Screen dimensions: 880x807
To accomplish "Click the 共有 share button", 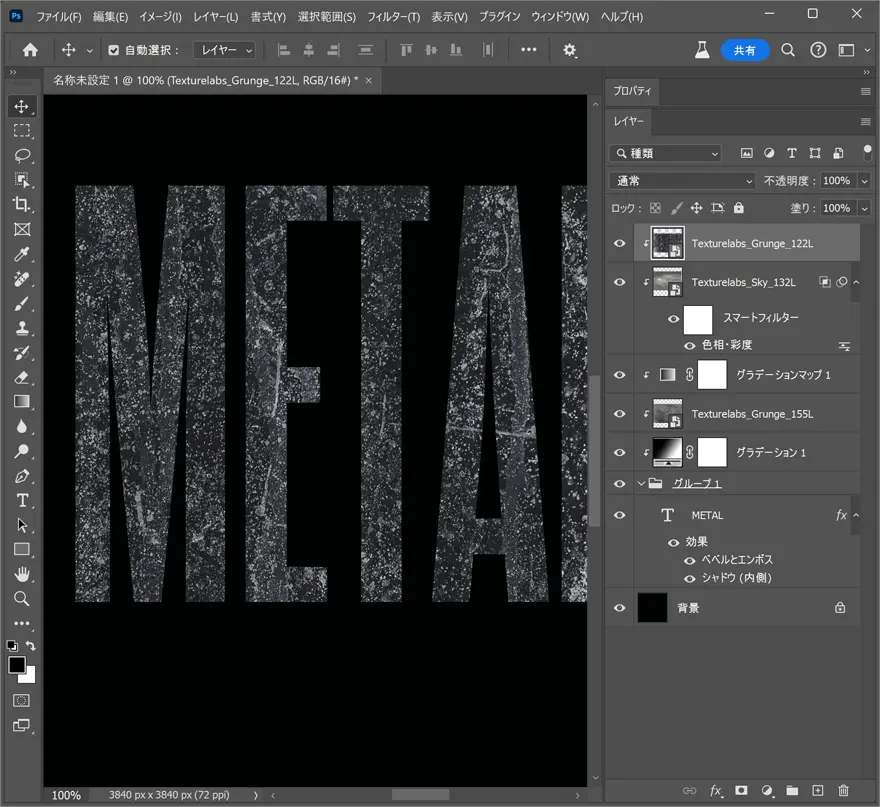I will click(x=745, y=51).
